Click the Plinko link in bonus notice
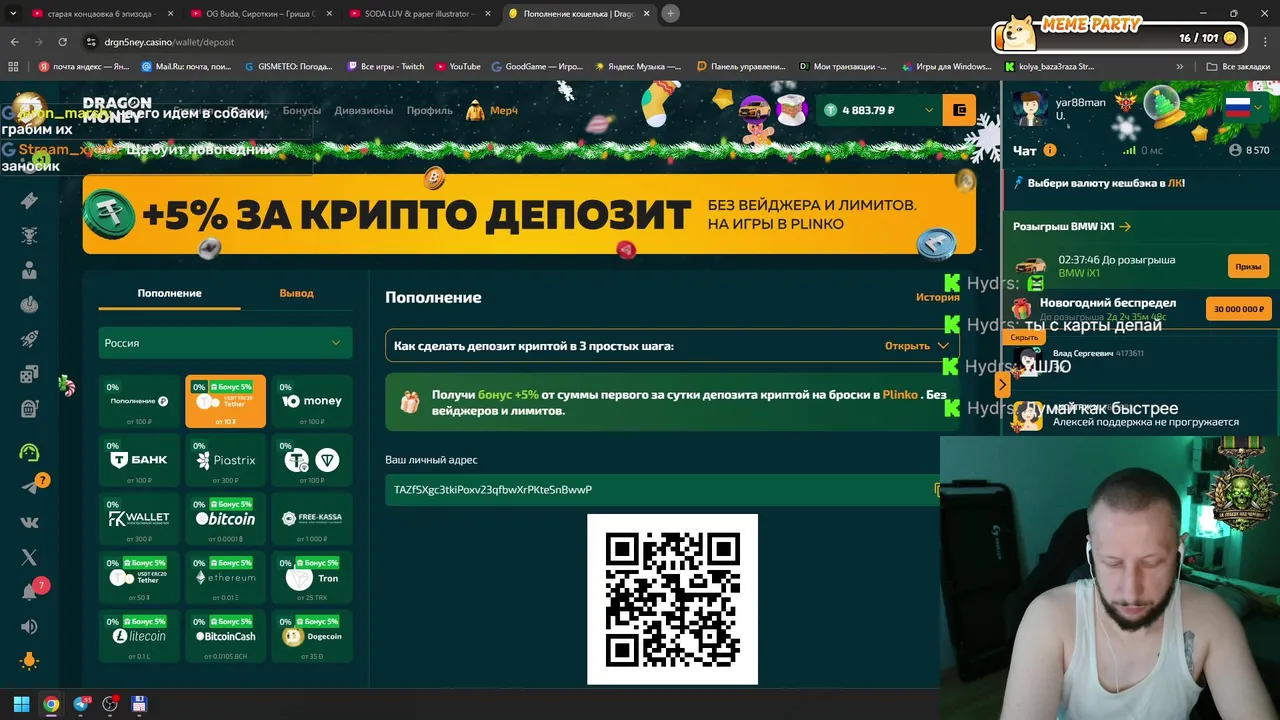This screenshot has height=720, width=1280. [900, 395]
